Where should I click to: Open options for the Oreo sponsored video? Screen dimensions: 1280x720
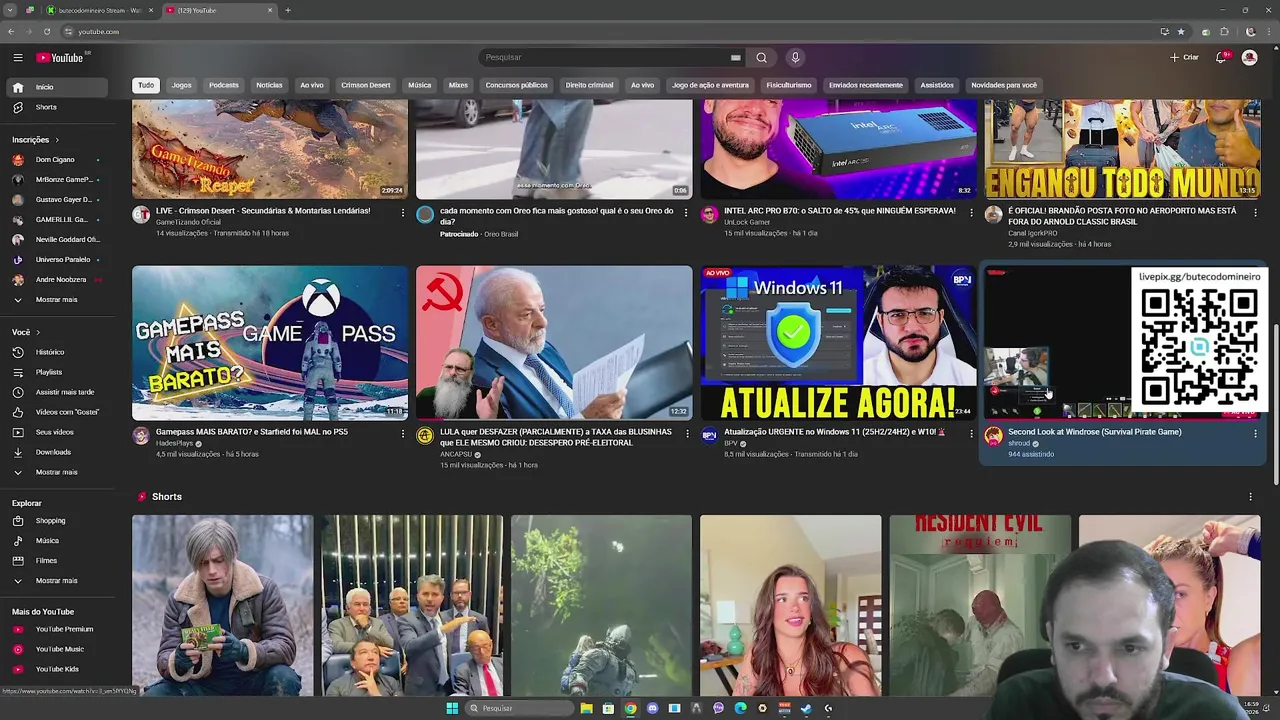tap(686, 212)
